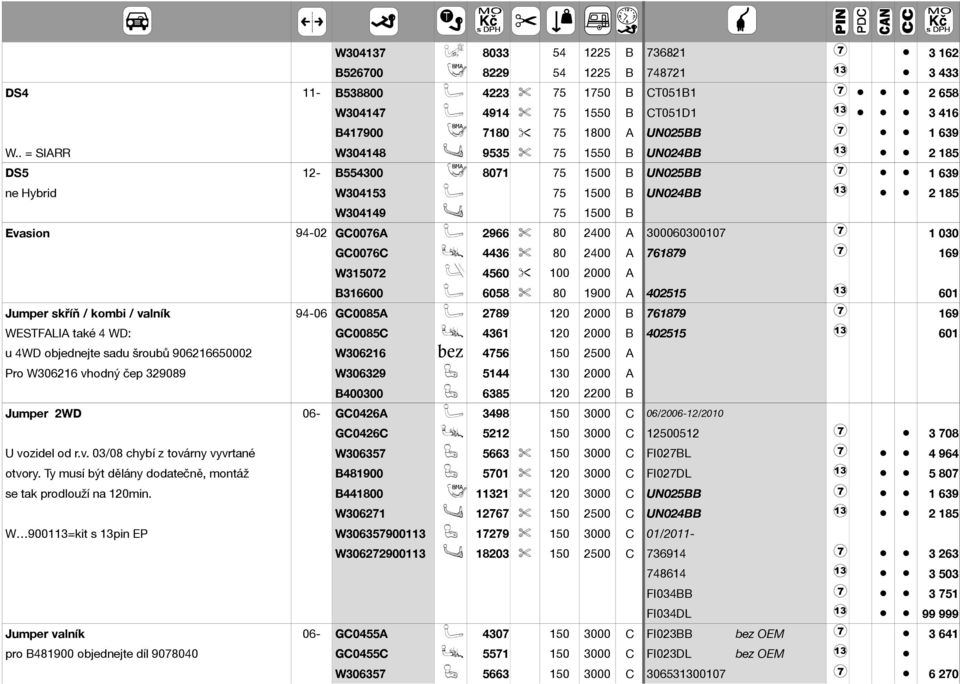Image resolution: width=960 pixels, height=684 pixels.
Task: Click the 13-pin circle in CT051D1 row
Action: coord(841,111)
